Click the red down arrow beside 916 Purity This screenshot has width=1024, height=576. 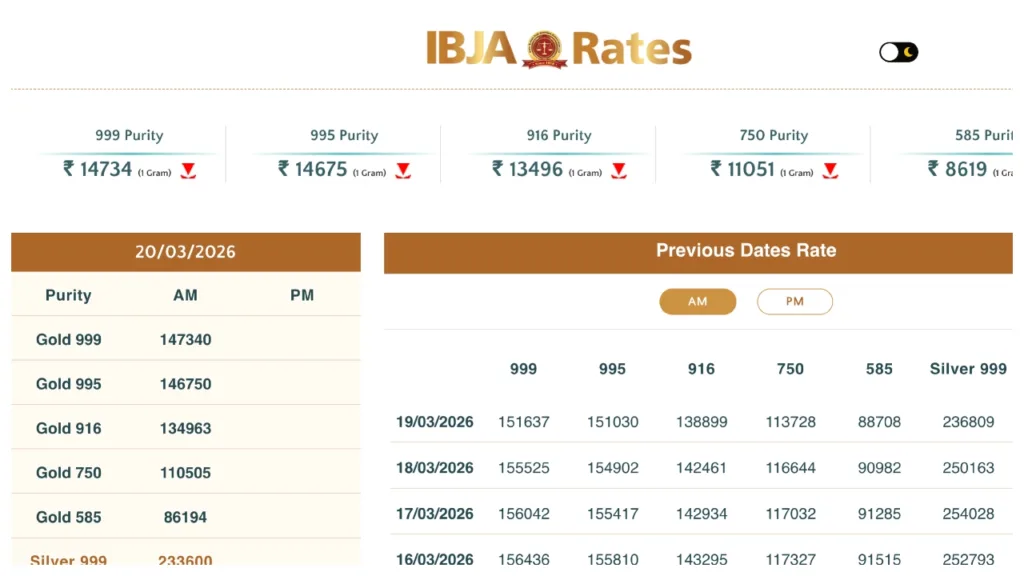pos(619,171)
